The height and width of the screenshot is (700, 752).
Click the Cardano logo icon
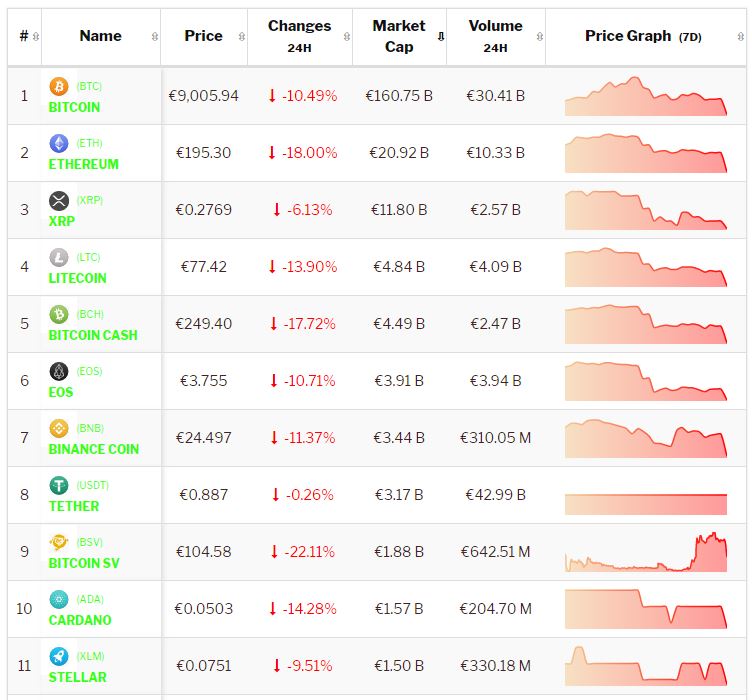tap(59, 600)
